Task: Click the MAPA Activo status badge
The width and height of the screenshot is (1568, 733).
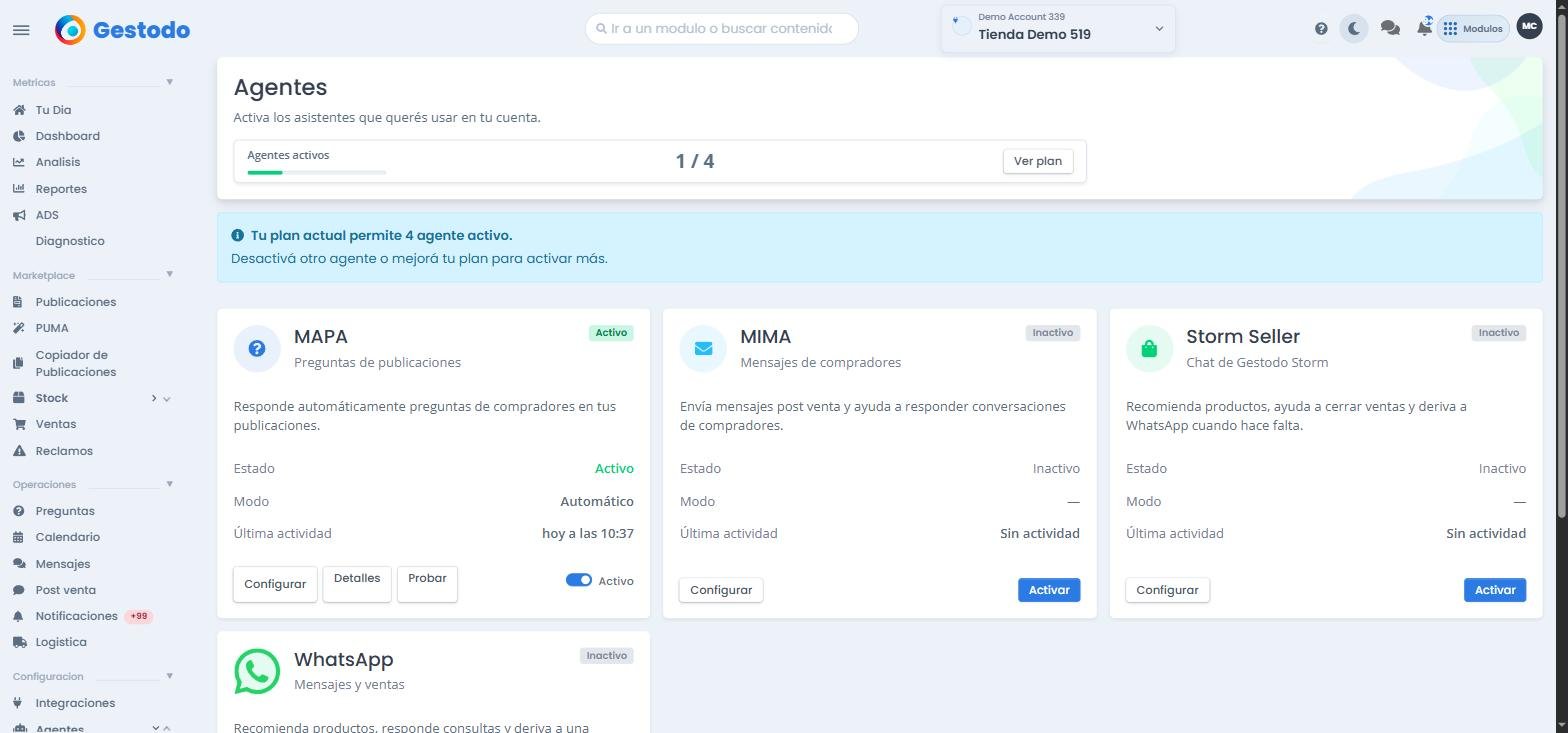Action: coord(611,333)
